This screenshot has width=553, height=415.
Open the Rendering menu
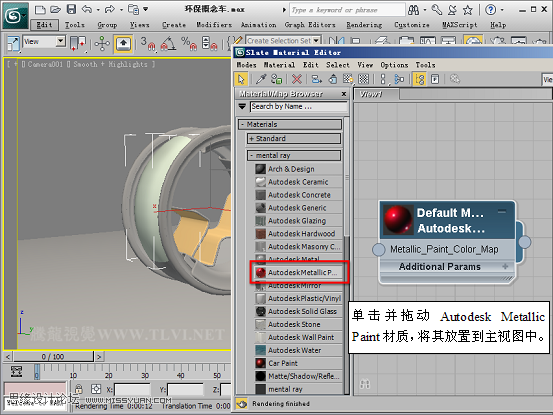pos(364,25)
